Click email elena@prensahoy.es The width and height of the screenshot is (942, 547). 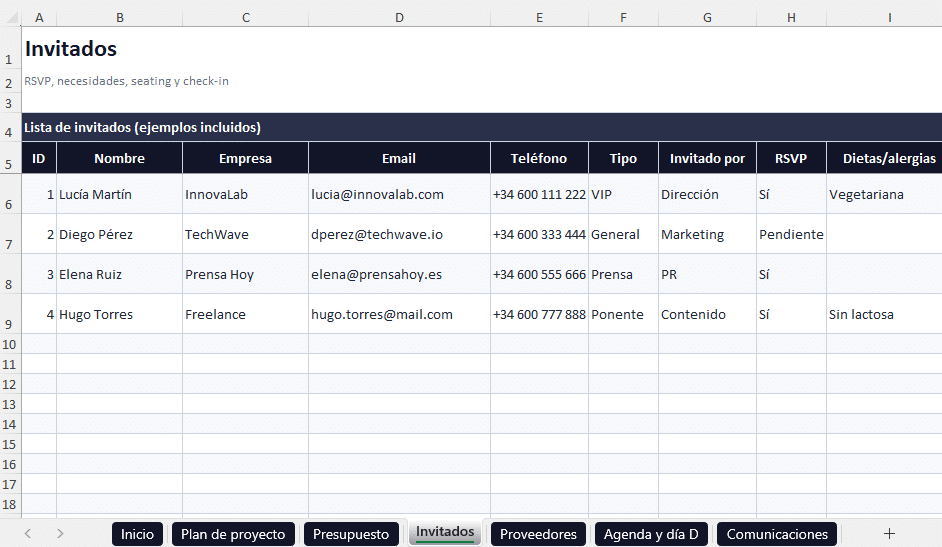400,274
